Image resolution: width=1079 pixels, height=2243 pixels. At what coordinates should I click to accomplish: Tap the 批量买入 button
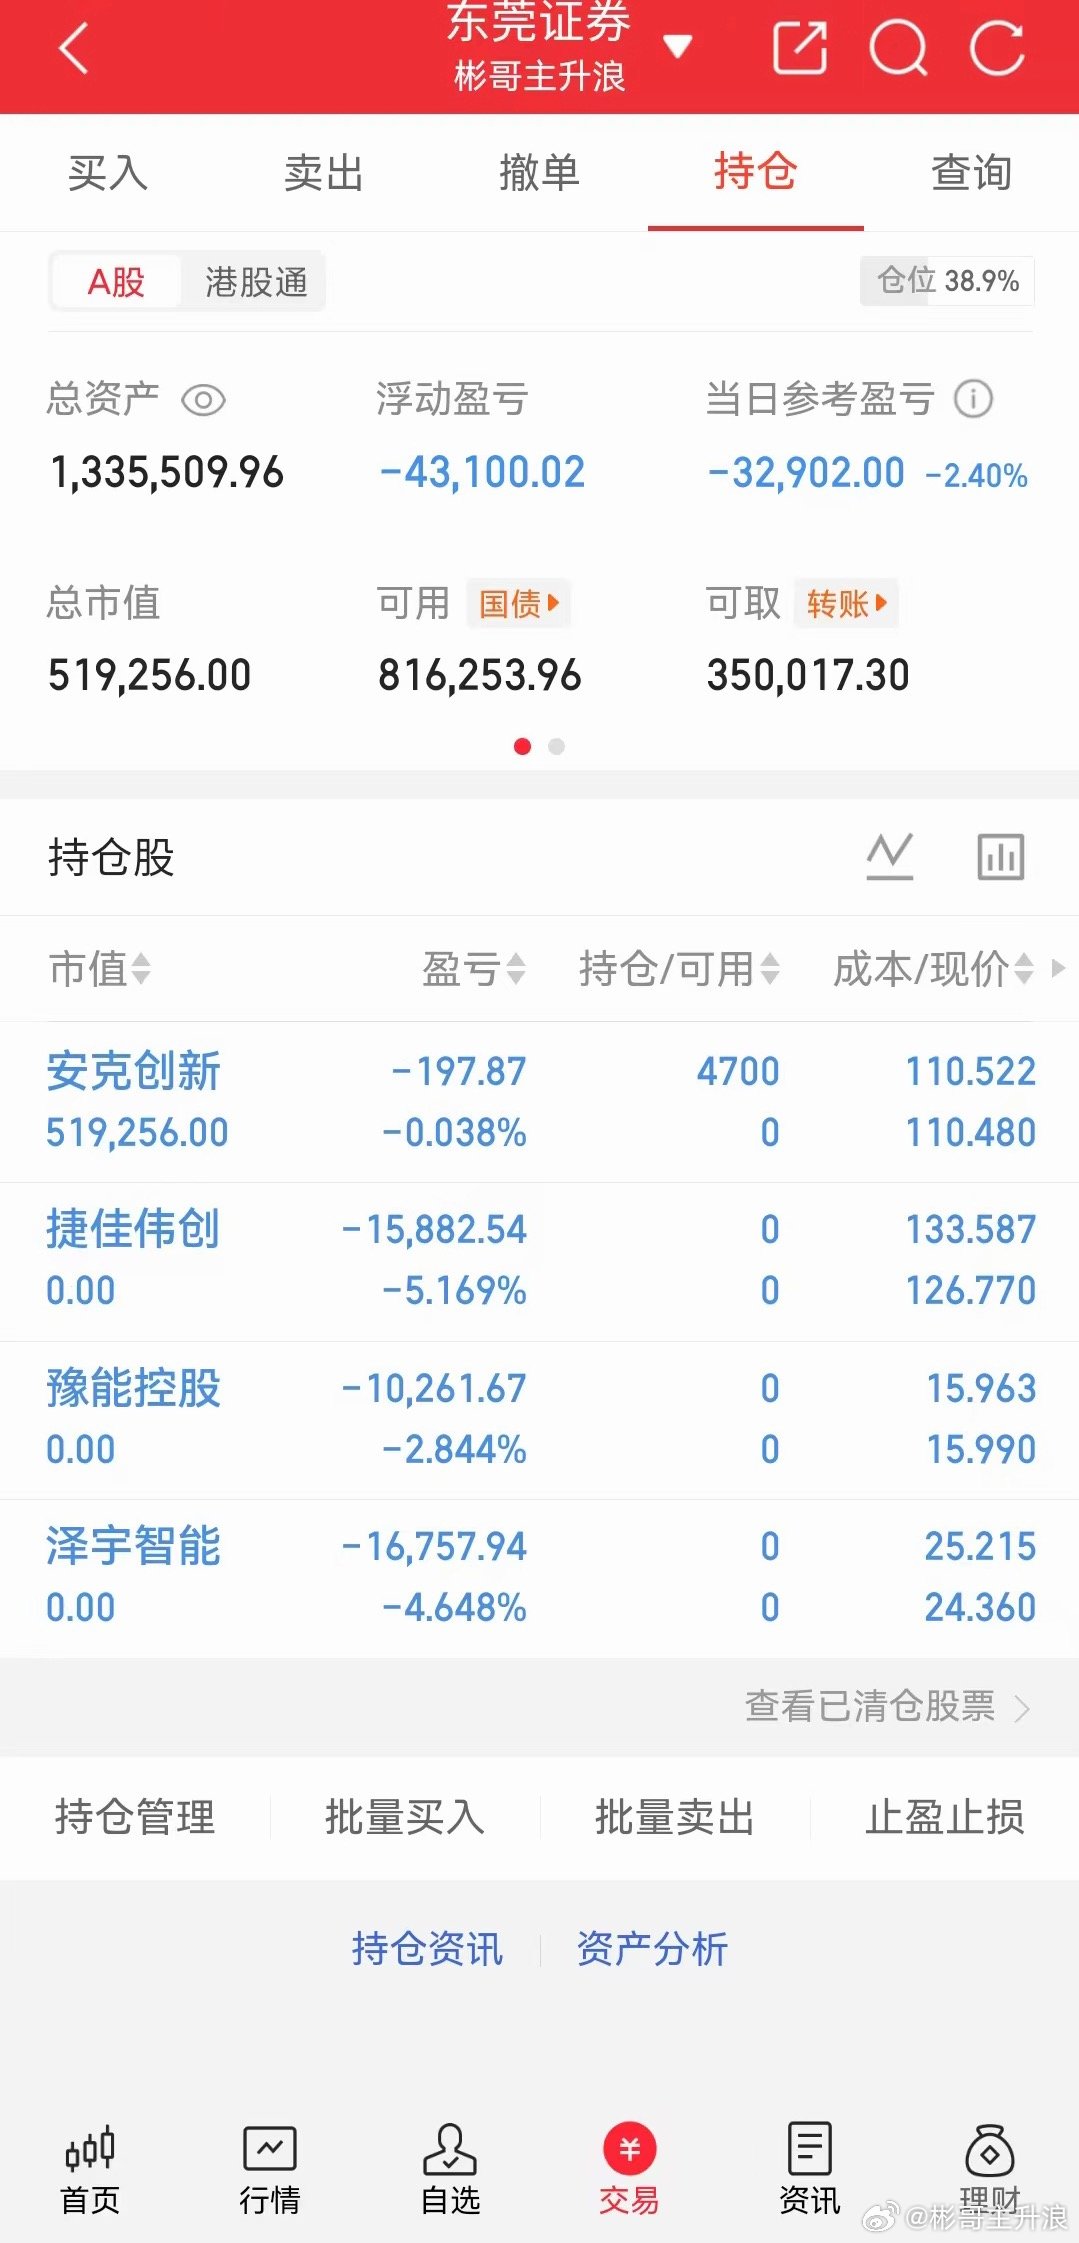click(x=405, y=1817)
